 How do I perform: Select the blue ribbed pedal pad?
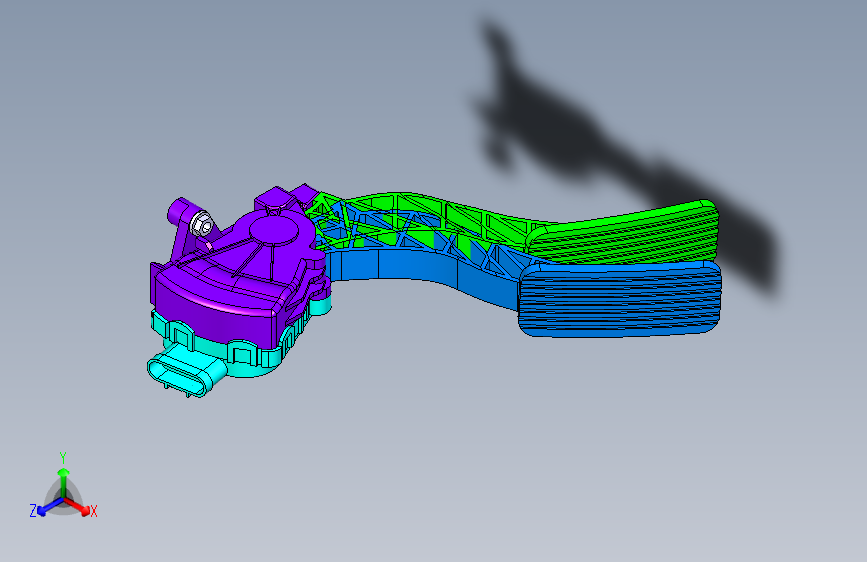(620, 299)
